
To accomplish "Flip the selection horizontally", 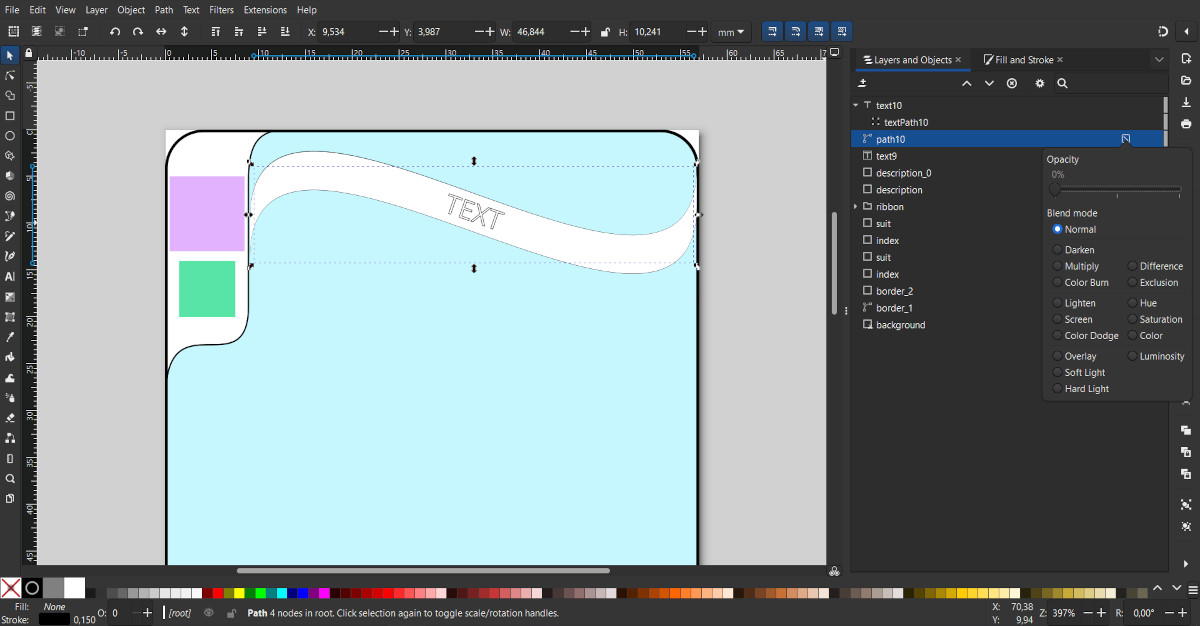I will pyautogui.click(x=161, y=32).
